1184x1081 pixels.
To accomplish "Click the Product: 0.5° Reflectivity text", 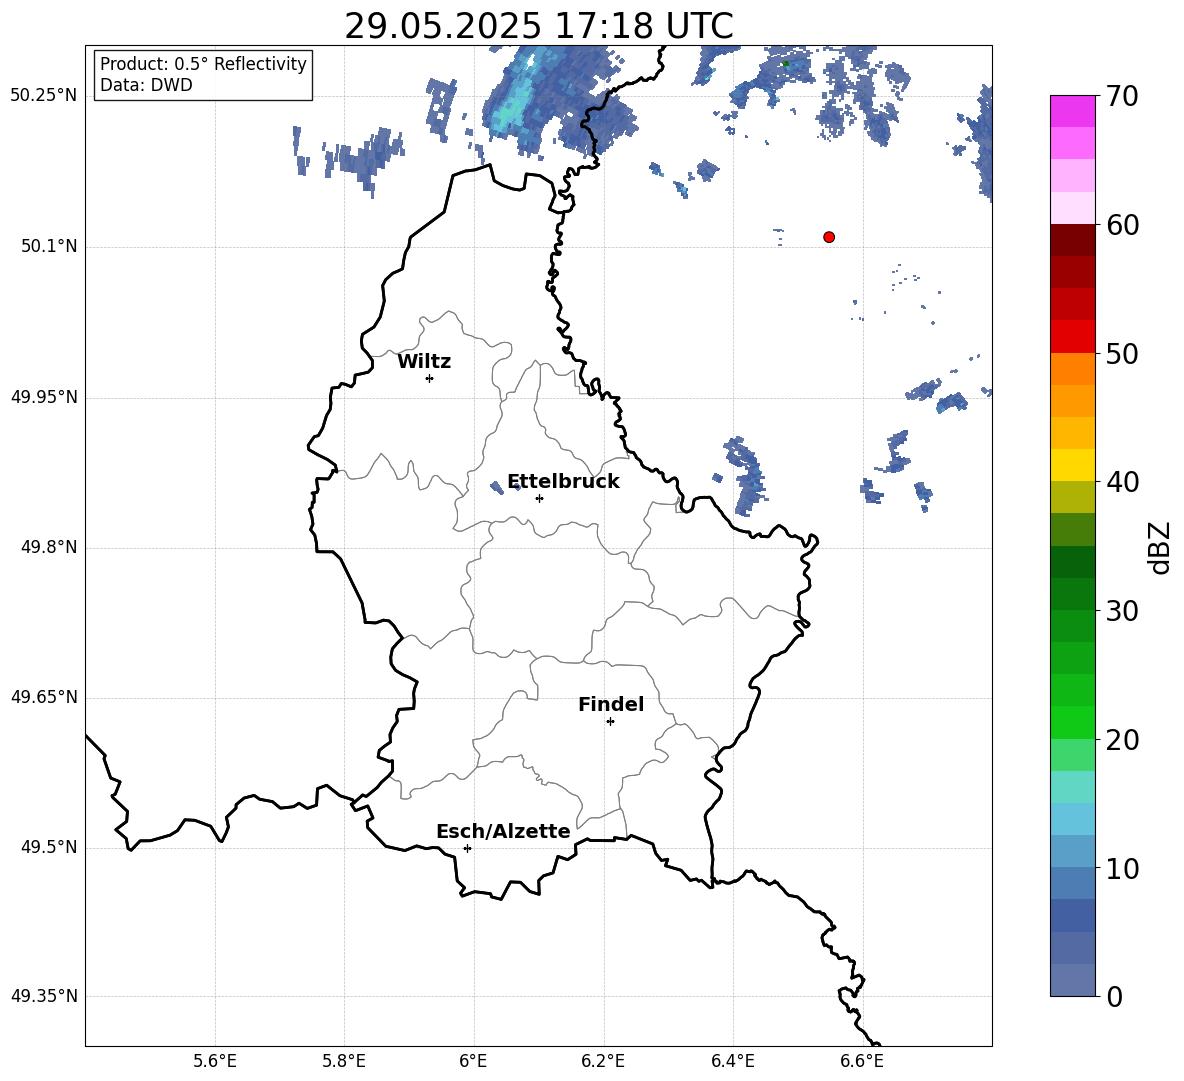I will 203,64.
